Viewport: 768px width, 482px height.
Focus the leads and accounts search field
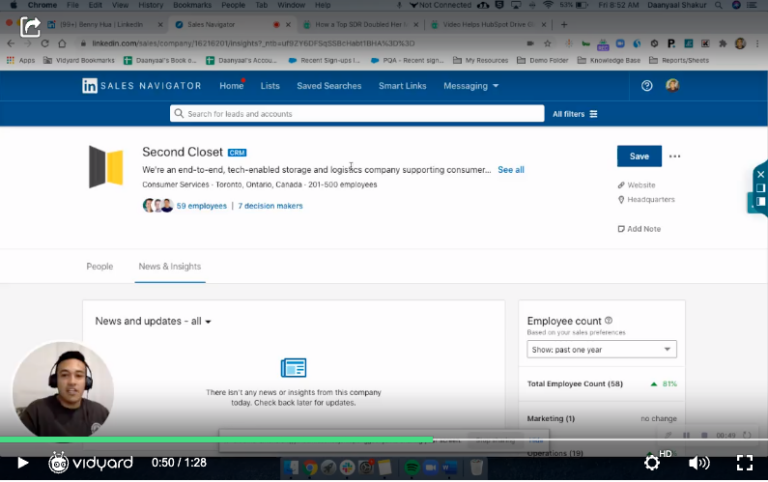tap(357, 114)
